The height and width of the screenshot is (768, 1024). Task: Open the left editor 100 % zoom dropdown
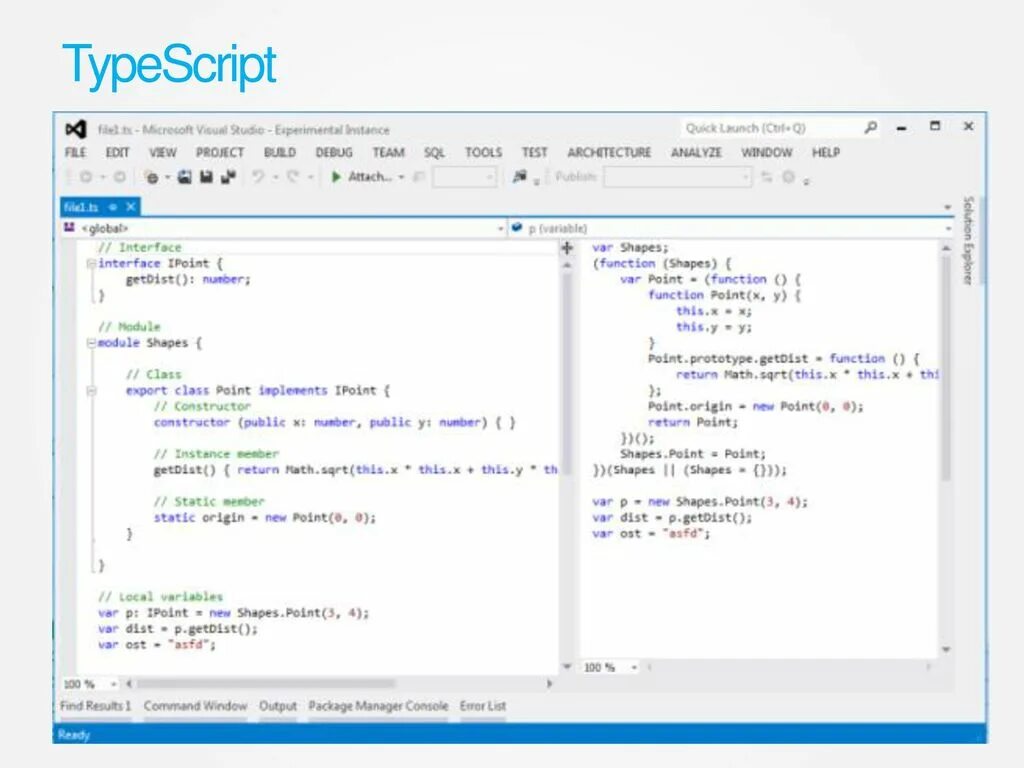coord(113,684)
